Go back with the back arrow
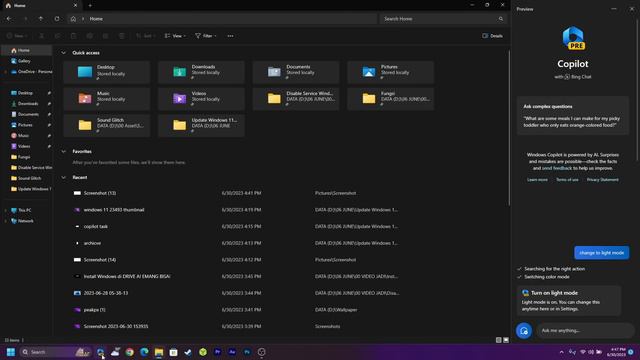The image size is (640, 360). (x=9, y=19)
